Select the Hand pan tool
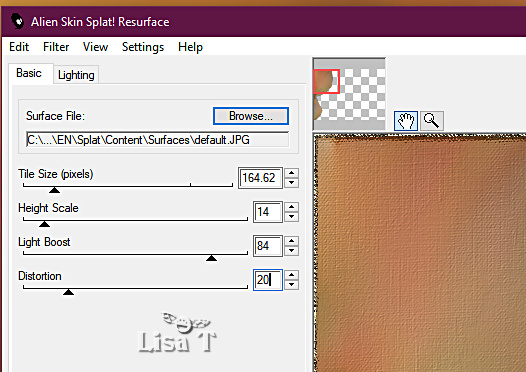Screen dimensions: 526x372 406,121
